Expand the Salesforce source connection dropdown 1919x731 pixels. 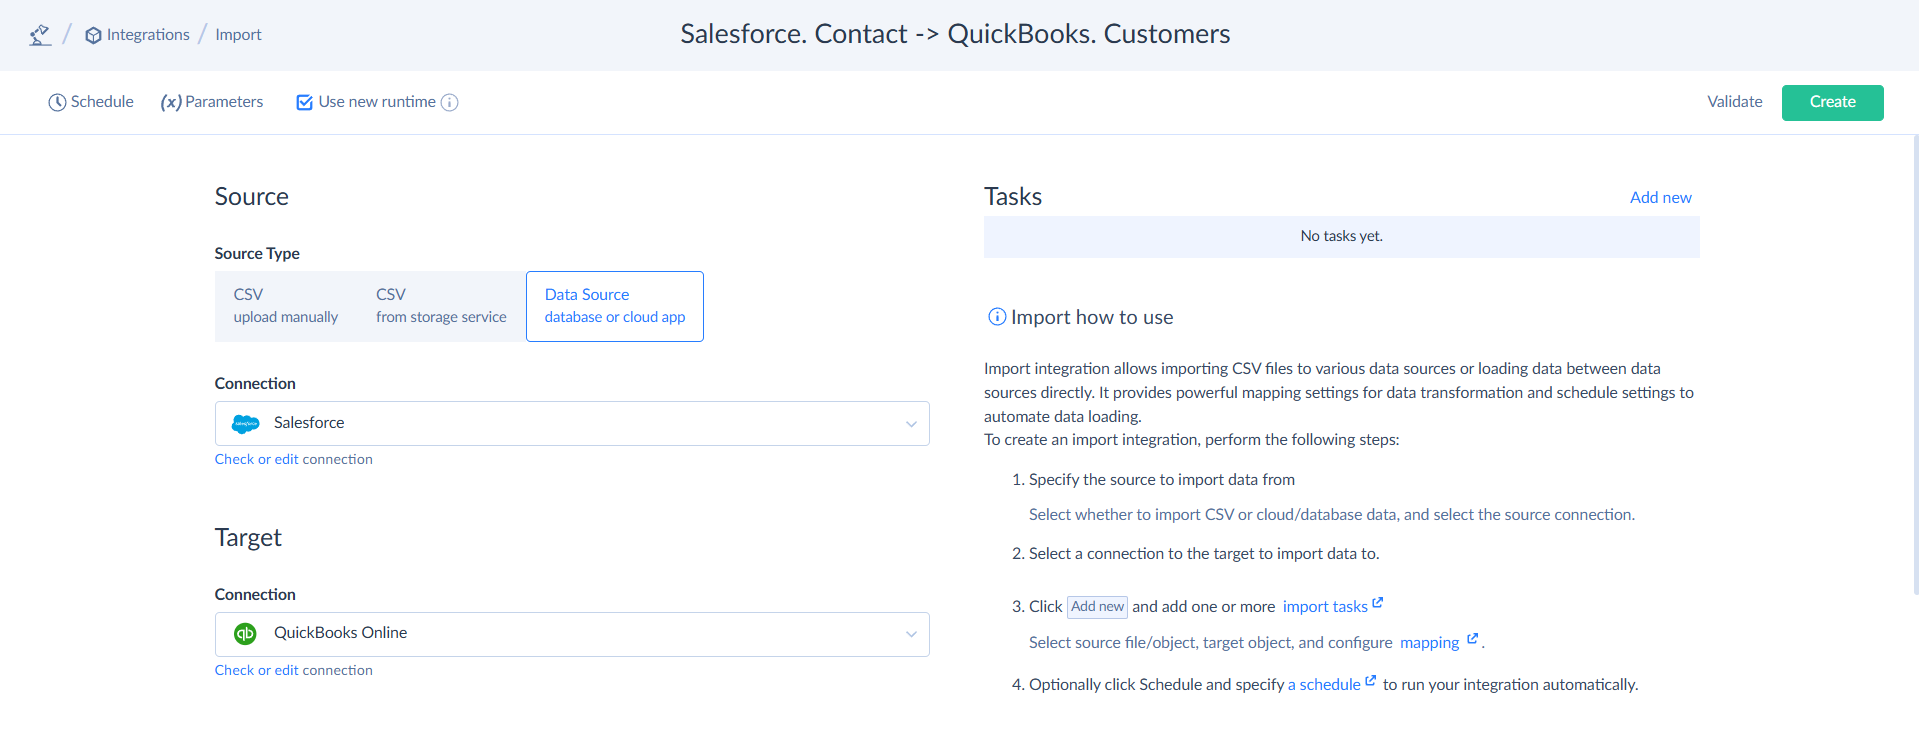pos(910,424)
